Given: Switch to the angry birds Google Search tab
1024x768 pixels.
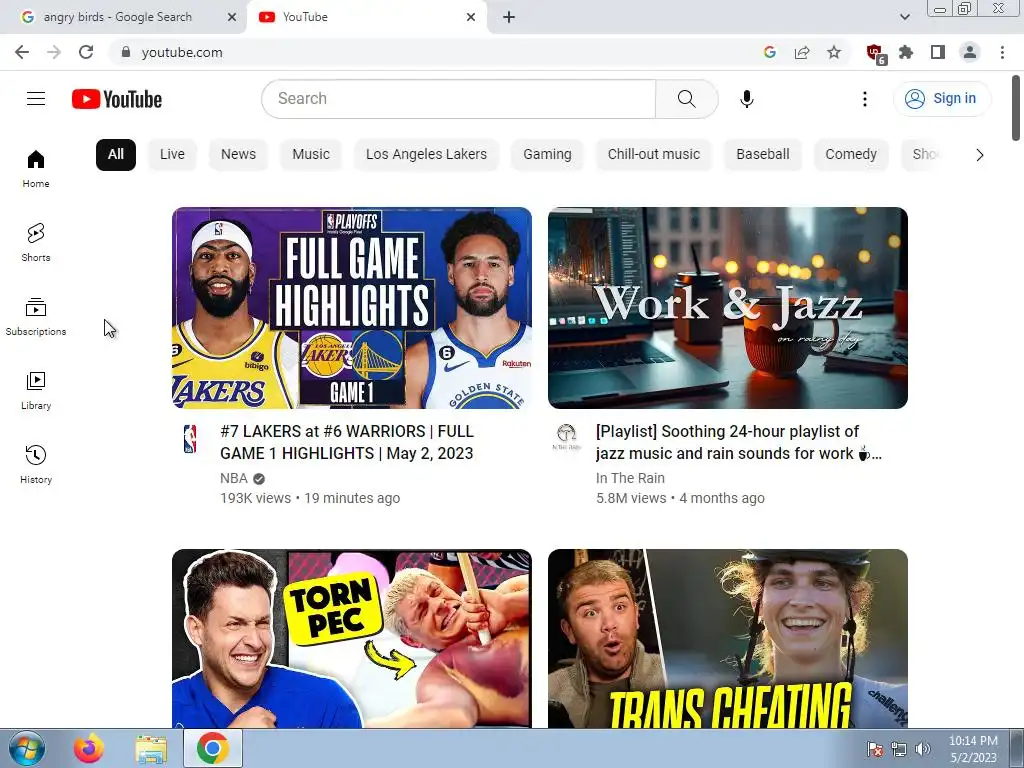Looking at the screenshot, I should pyautogui.click(x=118, y=17).
